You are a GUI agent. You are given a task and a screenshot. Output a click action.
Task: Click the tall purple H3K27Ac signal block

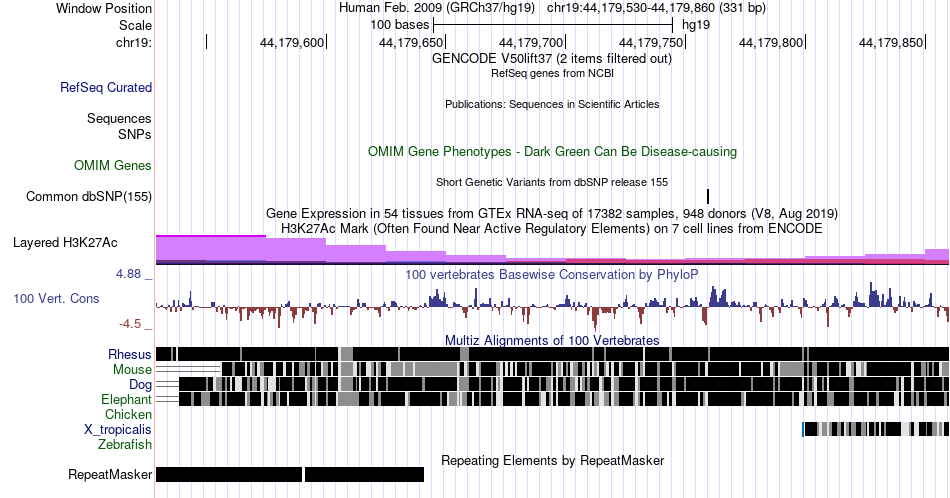tap(211, 248)
